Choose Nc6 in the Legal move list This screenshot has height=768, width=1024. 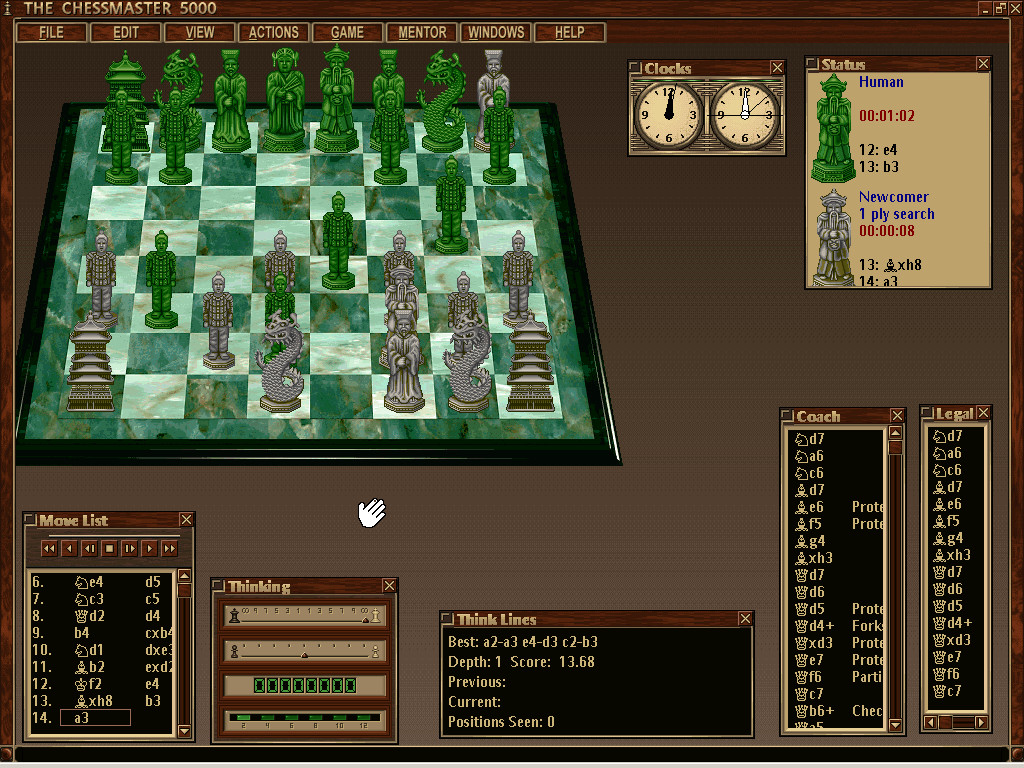point(947,470)
